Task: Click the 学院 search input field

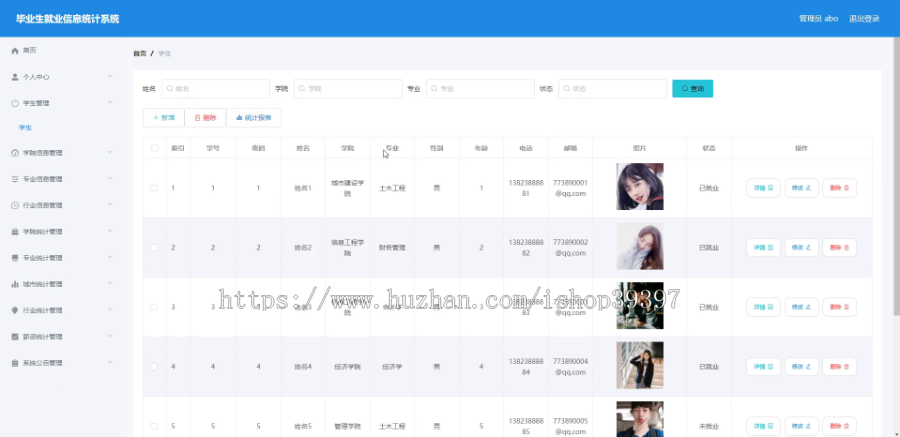Action: tap(348, 88)
